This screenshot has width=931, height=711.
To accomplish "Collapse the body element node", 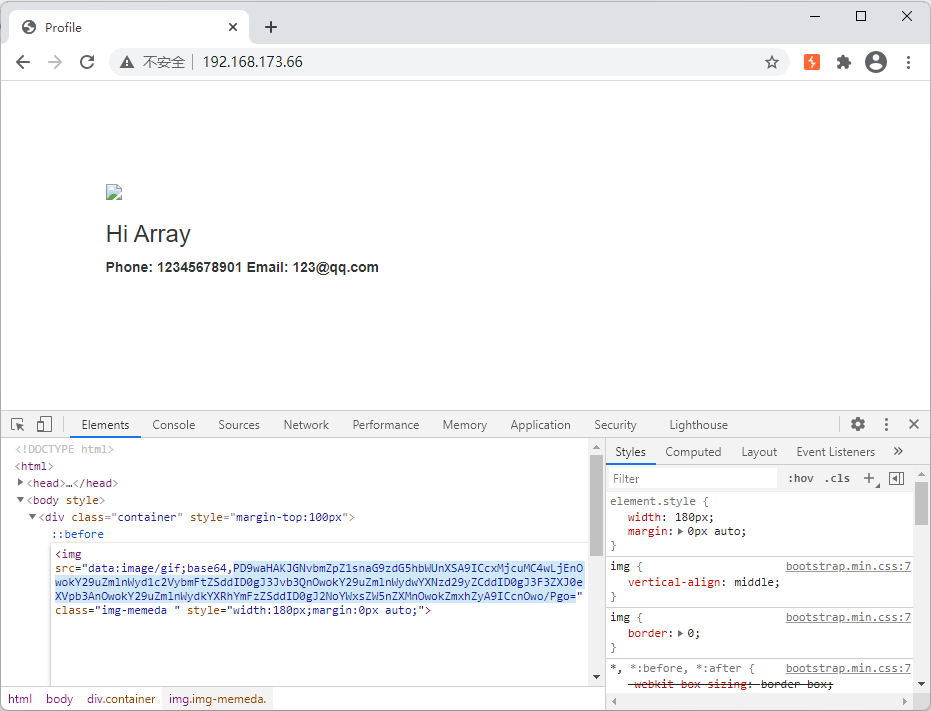I will (x=21, y=500).
